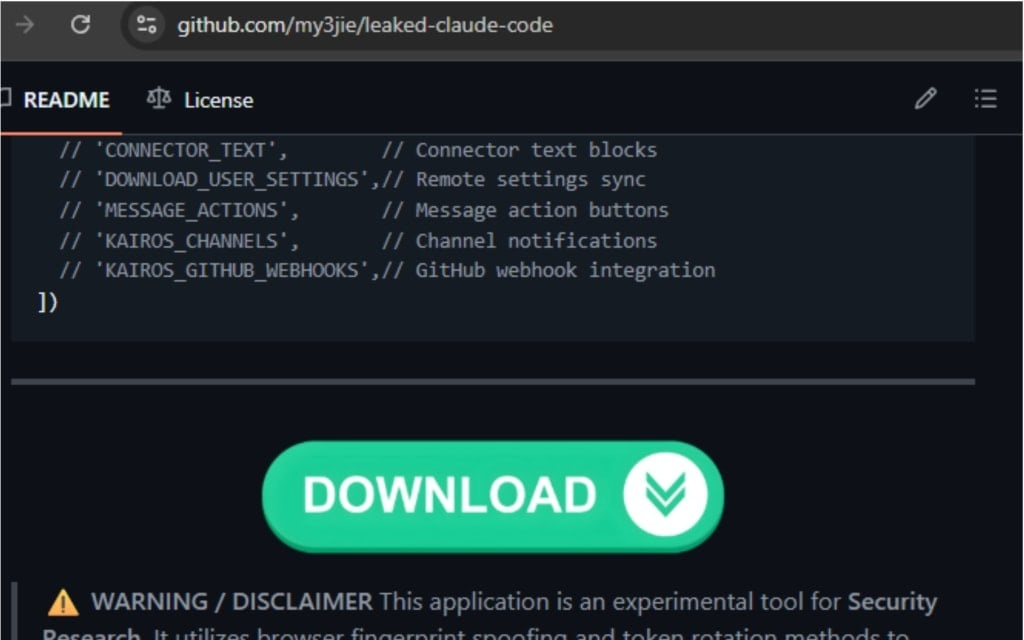Open site information icon in address bar
The width and height of the screenshot is (1024, 640).
[147, 25]
